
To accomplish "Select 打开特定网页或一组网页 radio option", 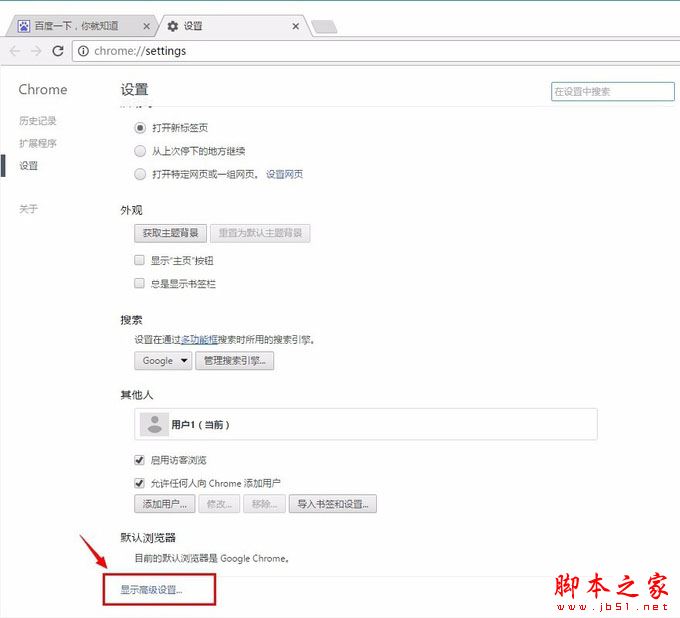I will tap(140, 174).
